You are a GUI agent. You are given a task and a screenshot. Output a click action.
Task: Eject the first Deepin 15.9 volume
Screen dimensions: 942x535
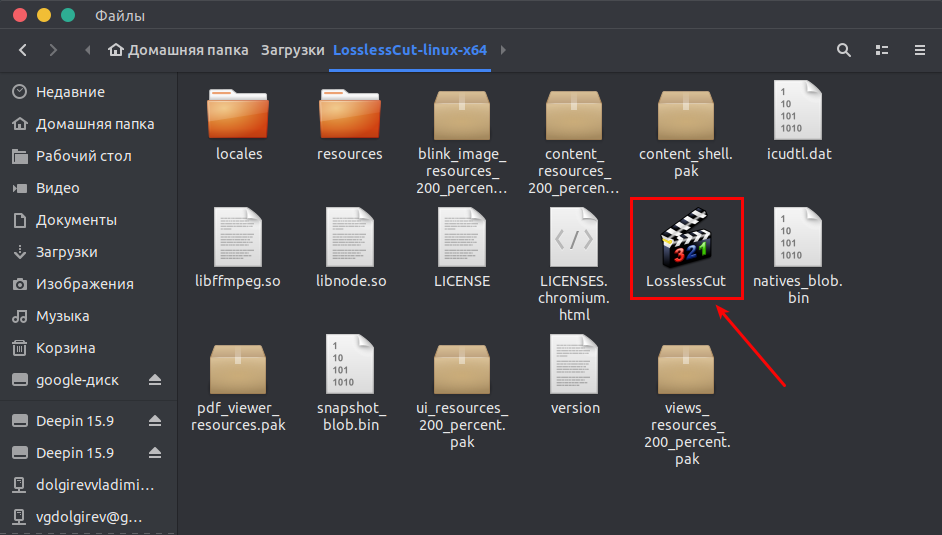(x=155, y=421)
